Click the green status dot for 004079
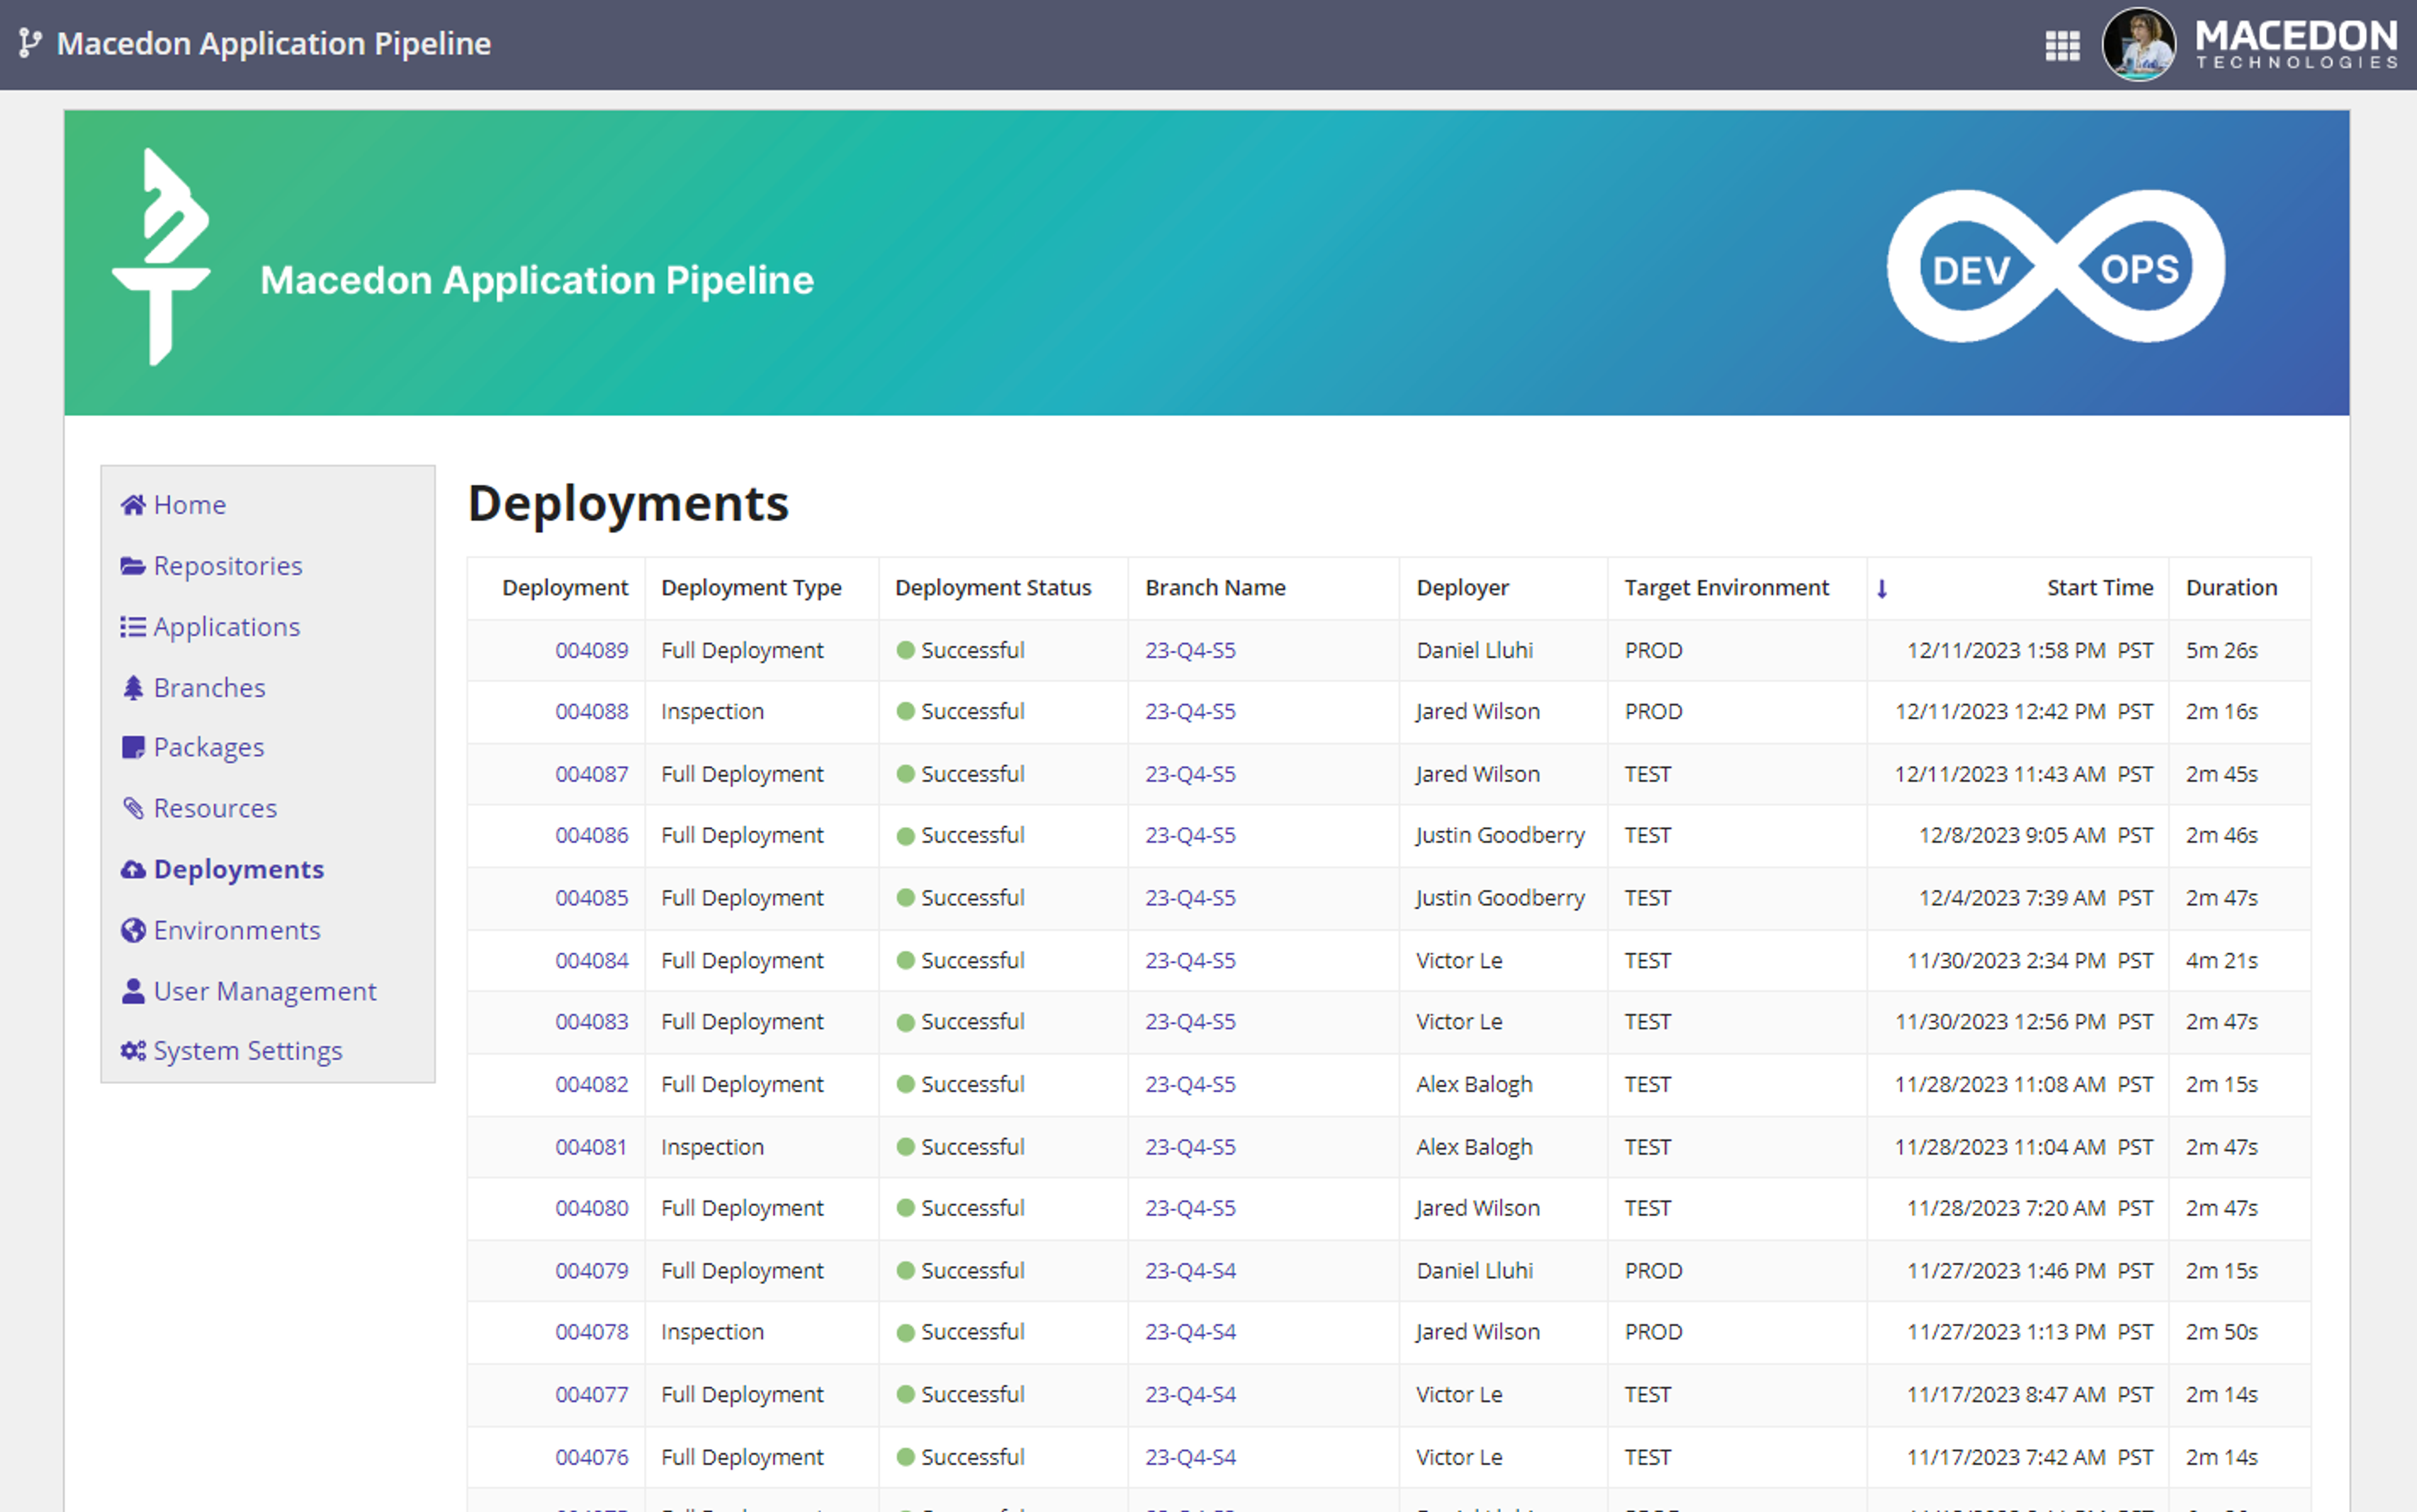2417x1512 pixels. click(x=906, y=1271)
